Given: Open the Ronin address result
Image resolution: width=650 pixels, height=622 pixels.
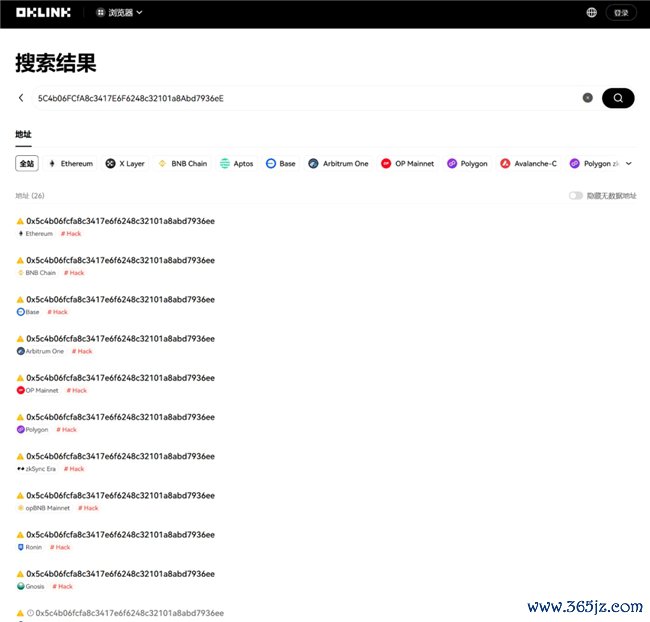Looking at the screenshot, I should 120,535.
